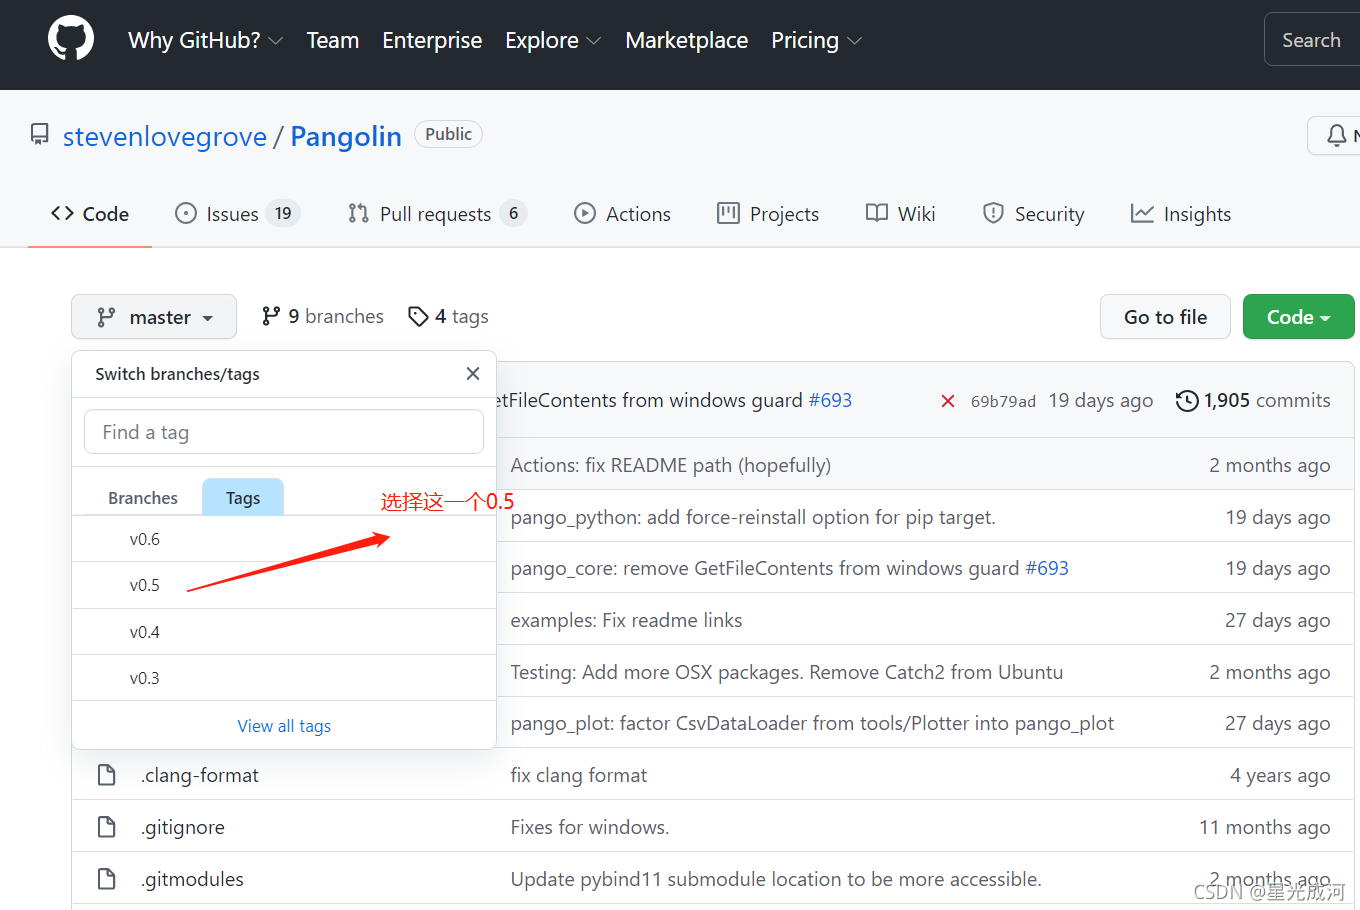Viewport: 1360px width, 910px height.
Task: Open commit hash 69b79ad
Action: point(1003,401)
